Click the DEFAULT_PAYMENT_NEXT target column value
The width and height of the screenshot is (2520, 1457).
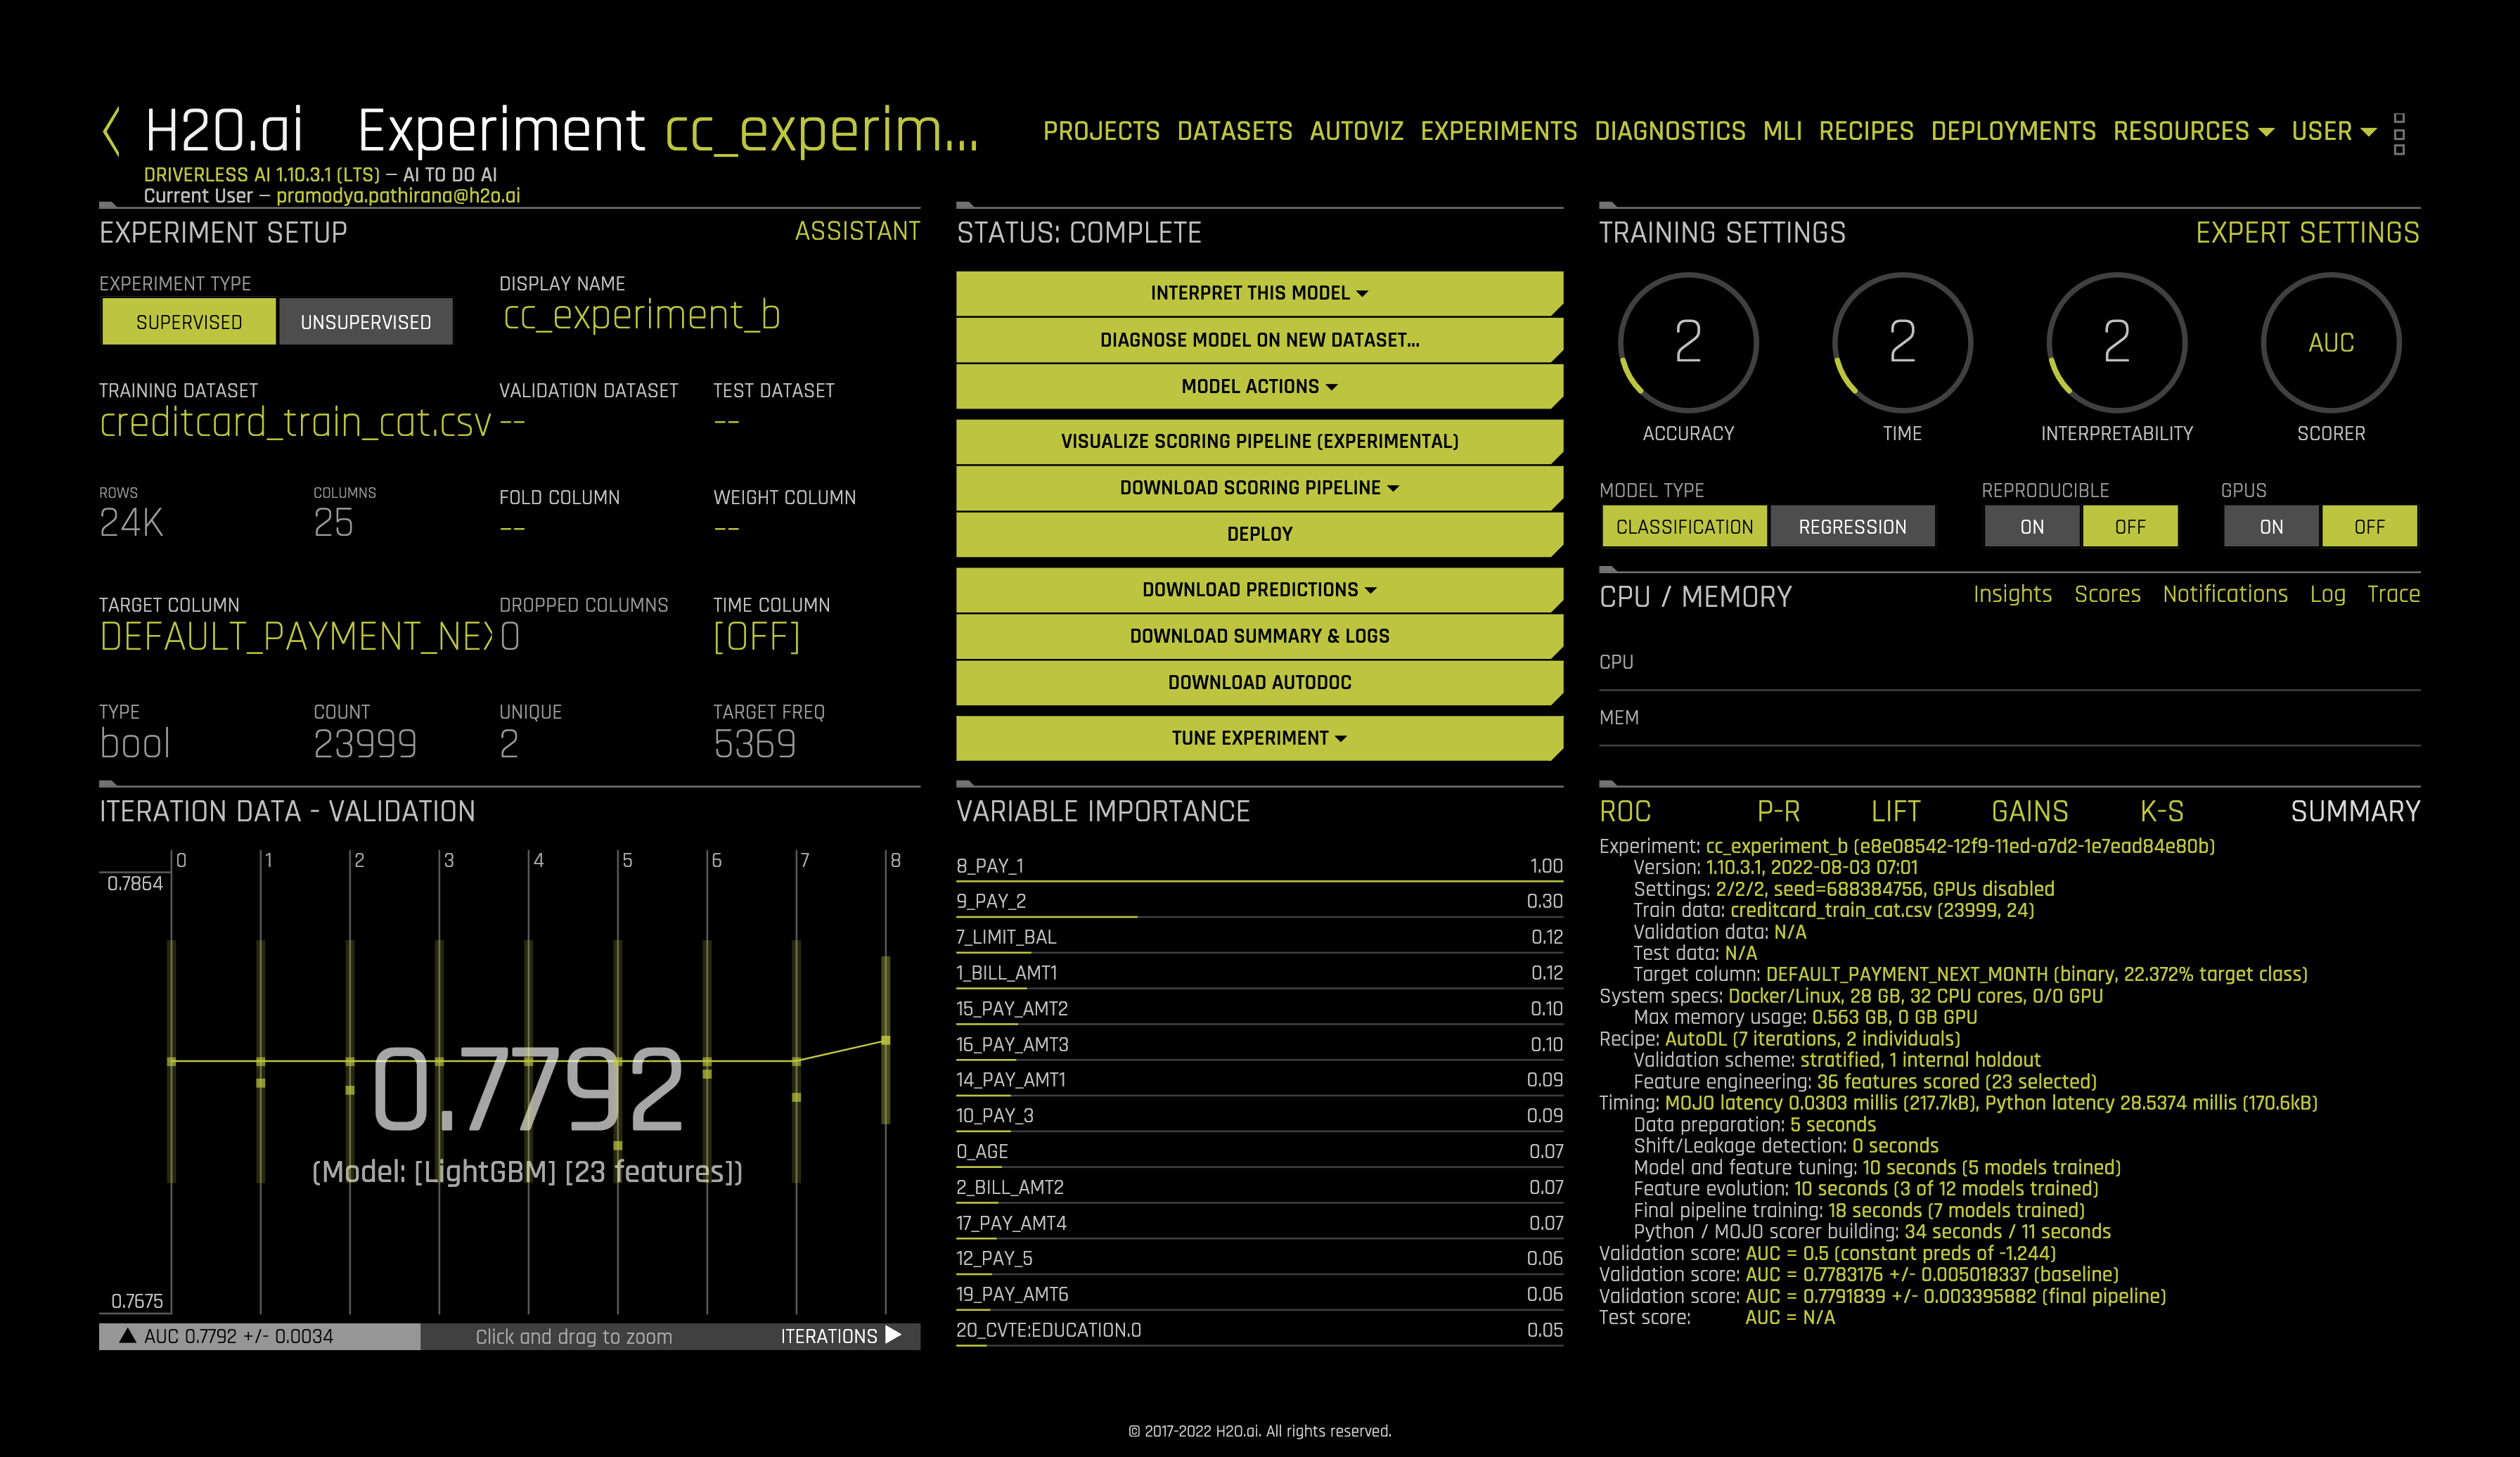click(296, 637)
